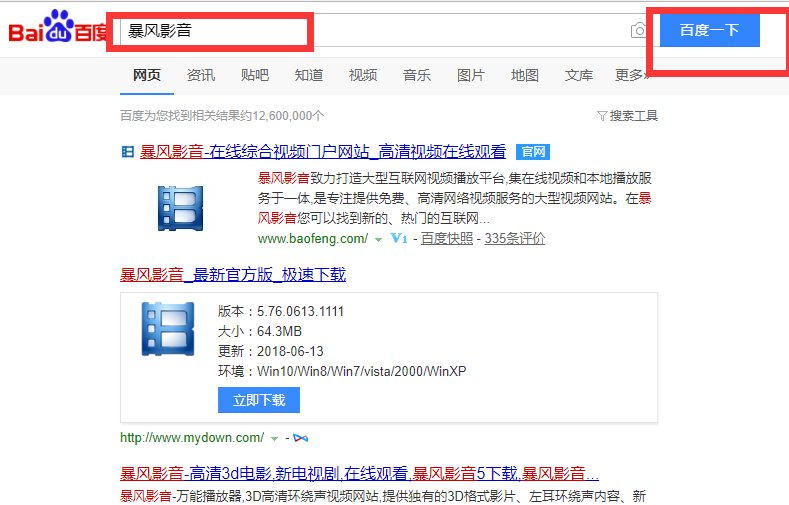This screenshot has width=789, height=505.
Task: Click the icon after the mydown.com dropdown
Action: (x=302, y=438)
